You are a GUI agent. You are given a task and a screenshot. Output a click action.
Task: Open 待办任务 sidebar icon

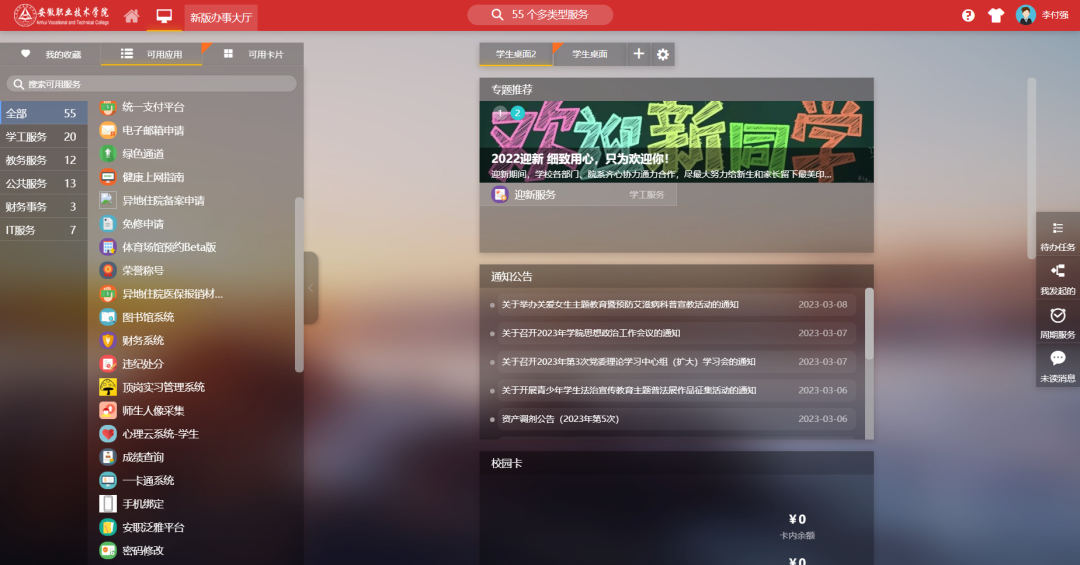tap(1057, 234)
